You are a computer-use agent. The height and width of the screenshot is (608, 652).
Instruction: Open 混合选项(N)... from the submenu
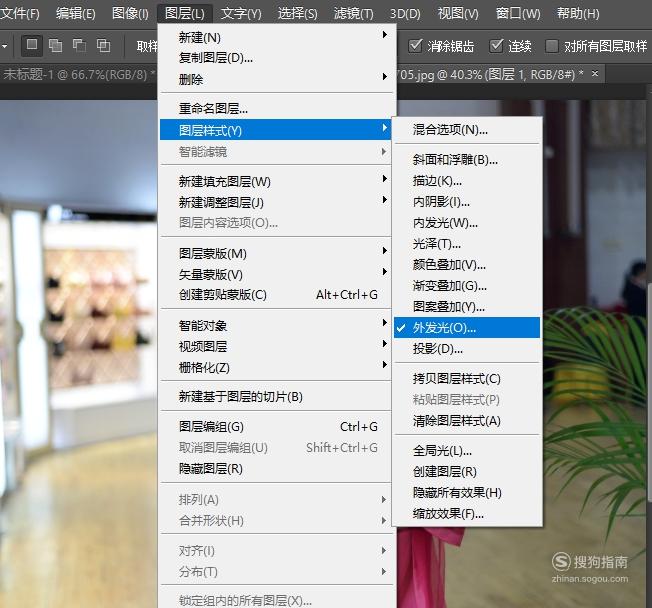click(467, 130)
